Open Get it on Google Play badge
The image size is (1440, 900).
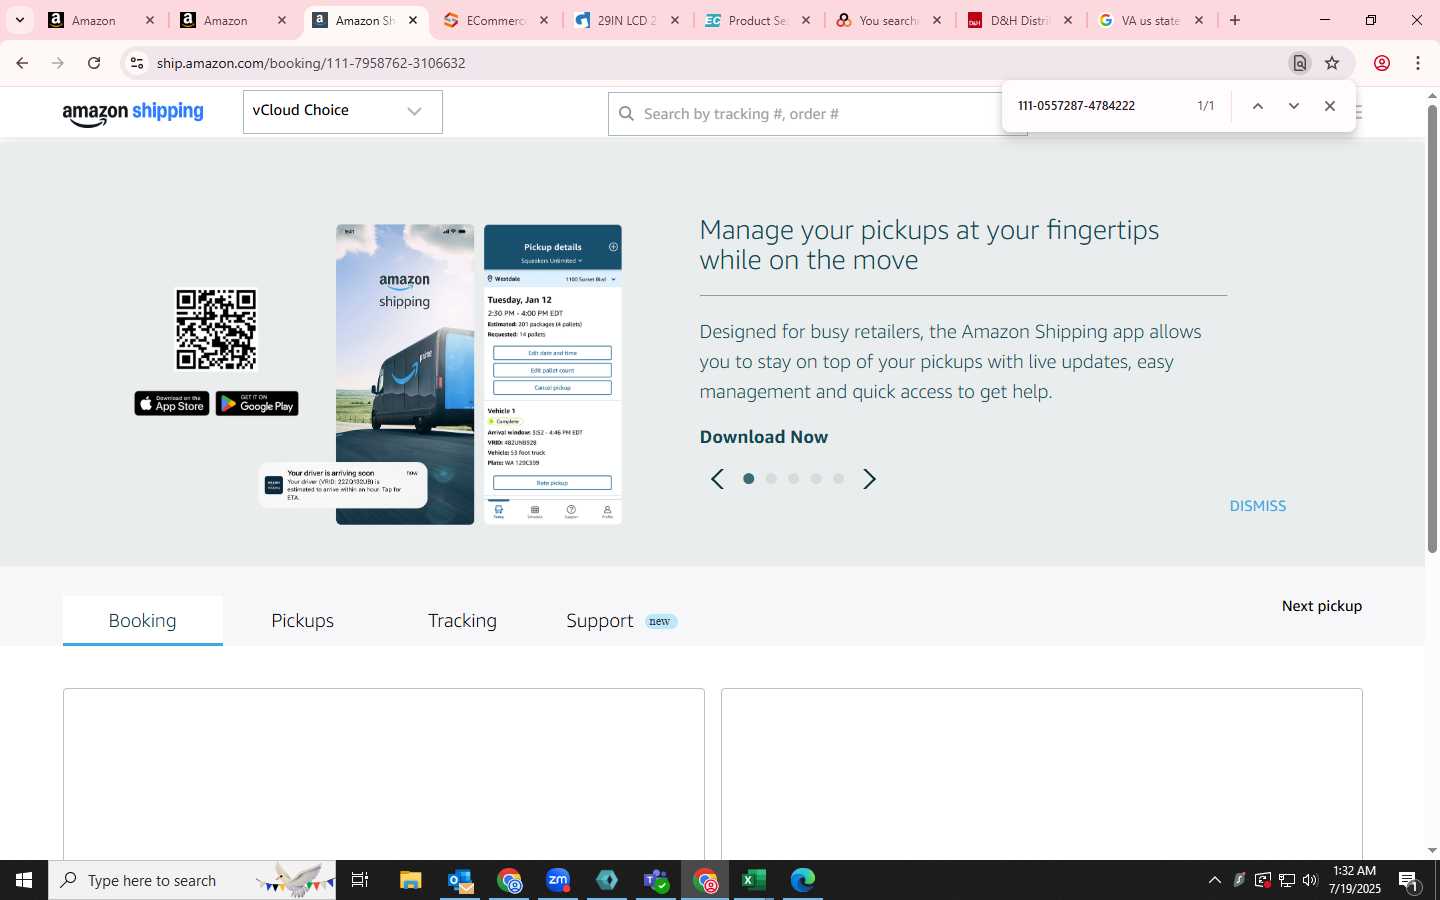point(257,403)
